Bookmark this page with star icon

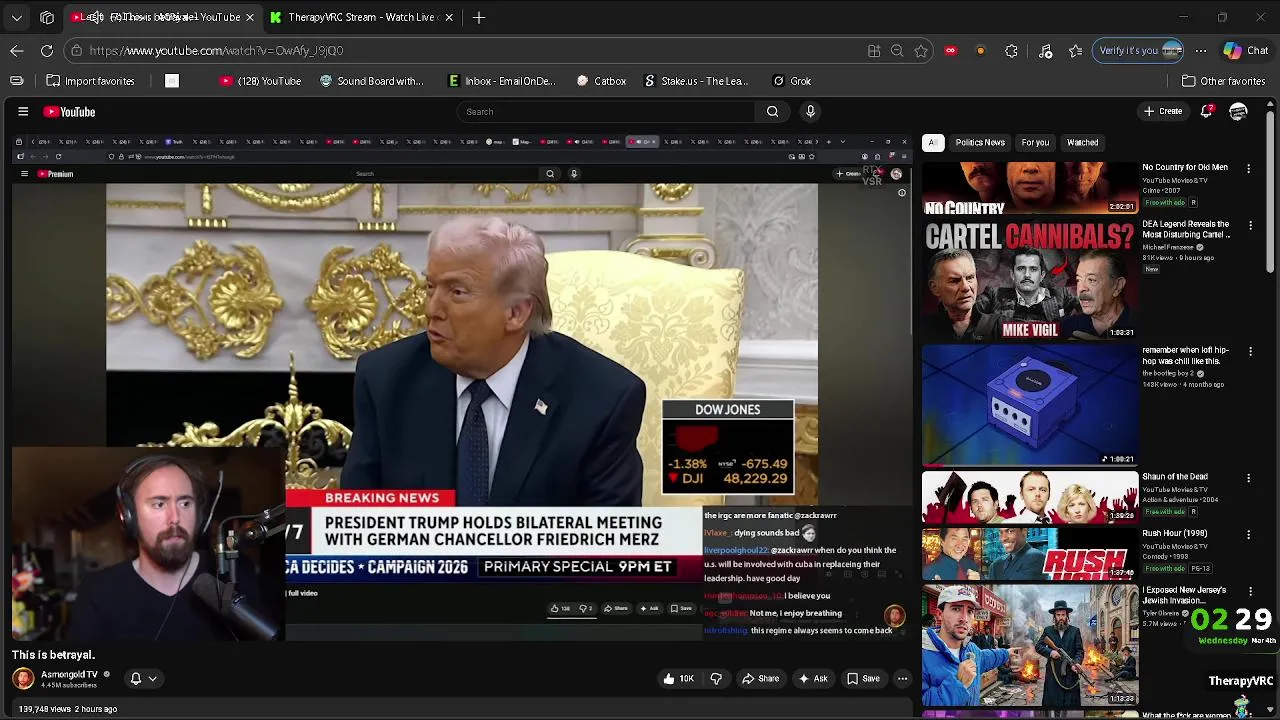pos(921,50)
